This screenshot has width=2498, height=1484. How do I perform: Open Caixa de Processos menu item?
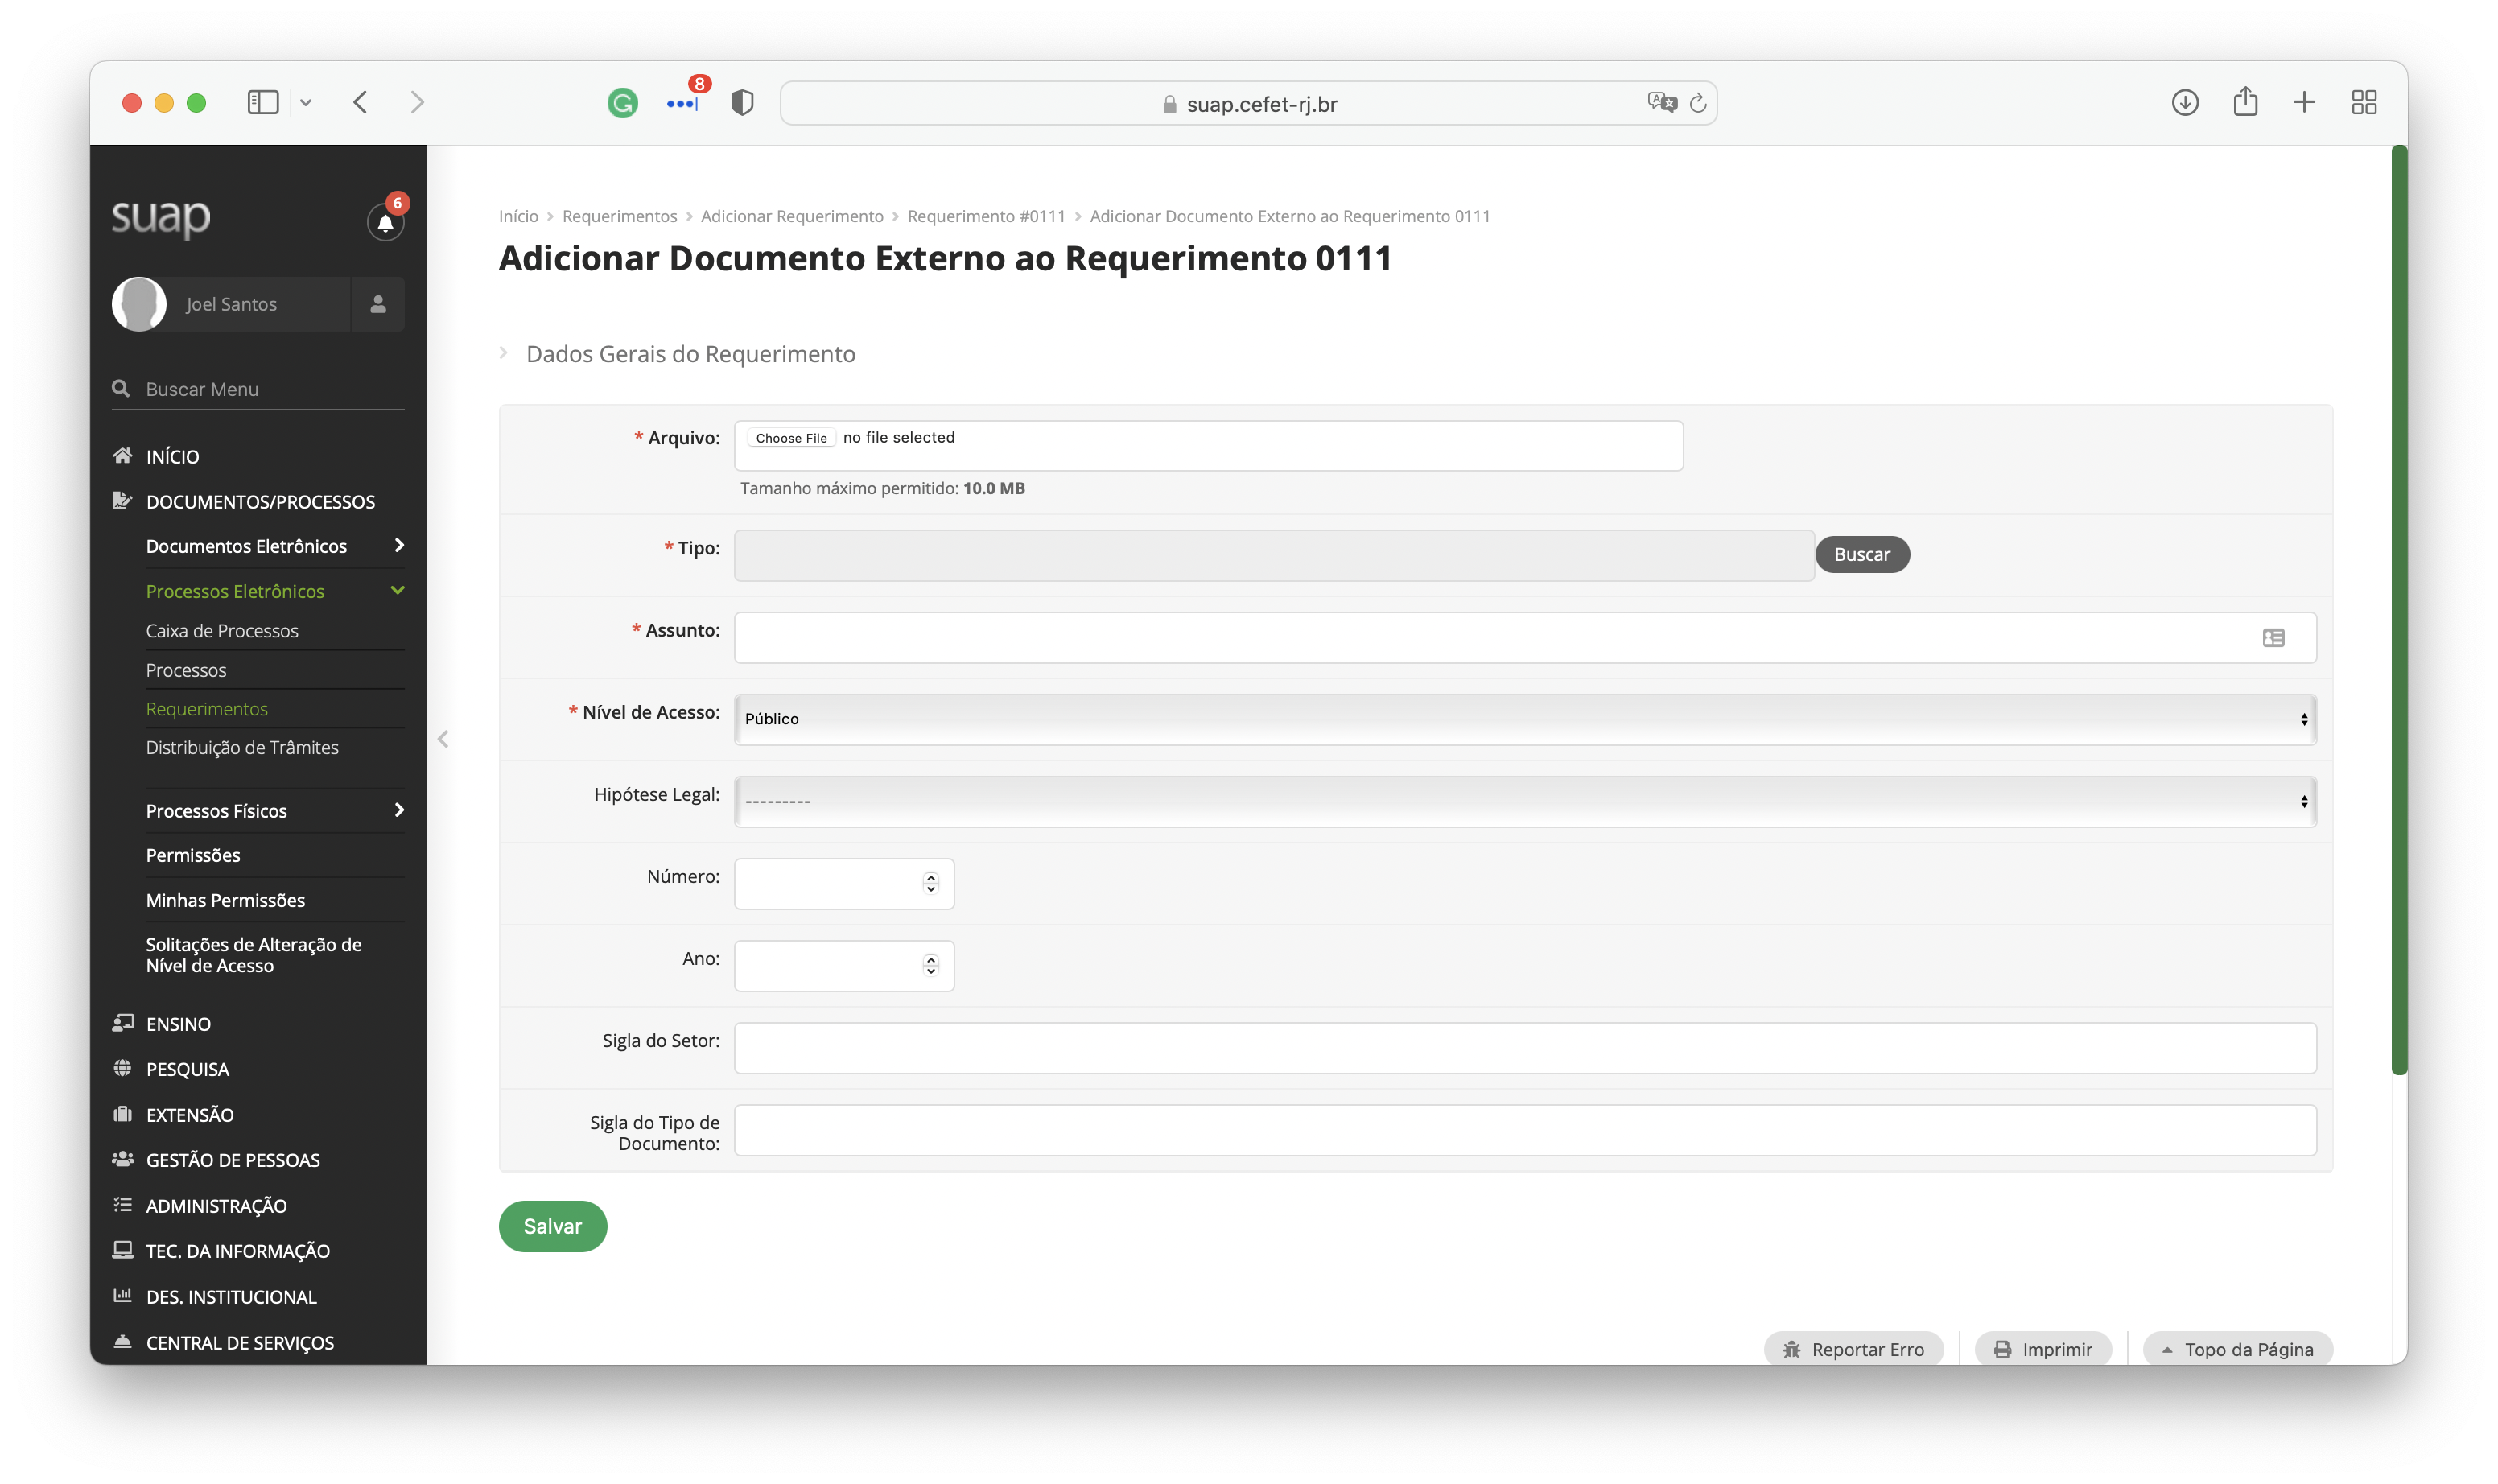click(x=222, y=631)
